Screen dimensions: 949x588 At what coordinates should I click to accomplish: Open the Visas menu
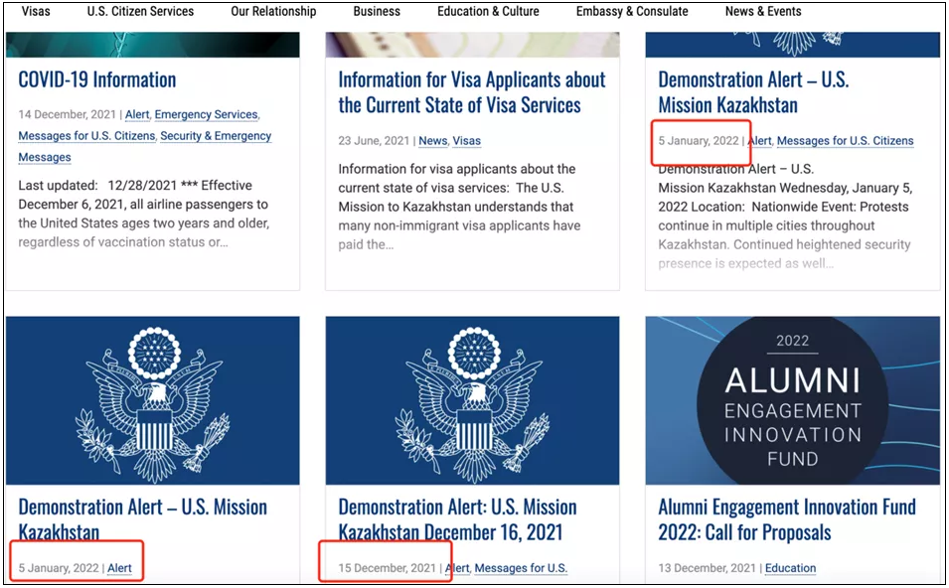click(x=36, y=11)
